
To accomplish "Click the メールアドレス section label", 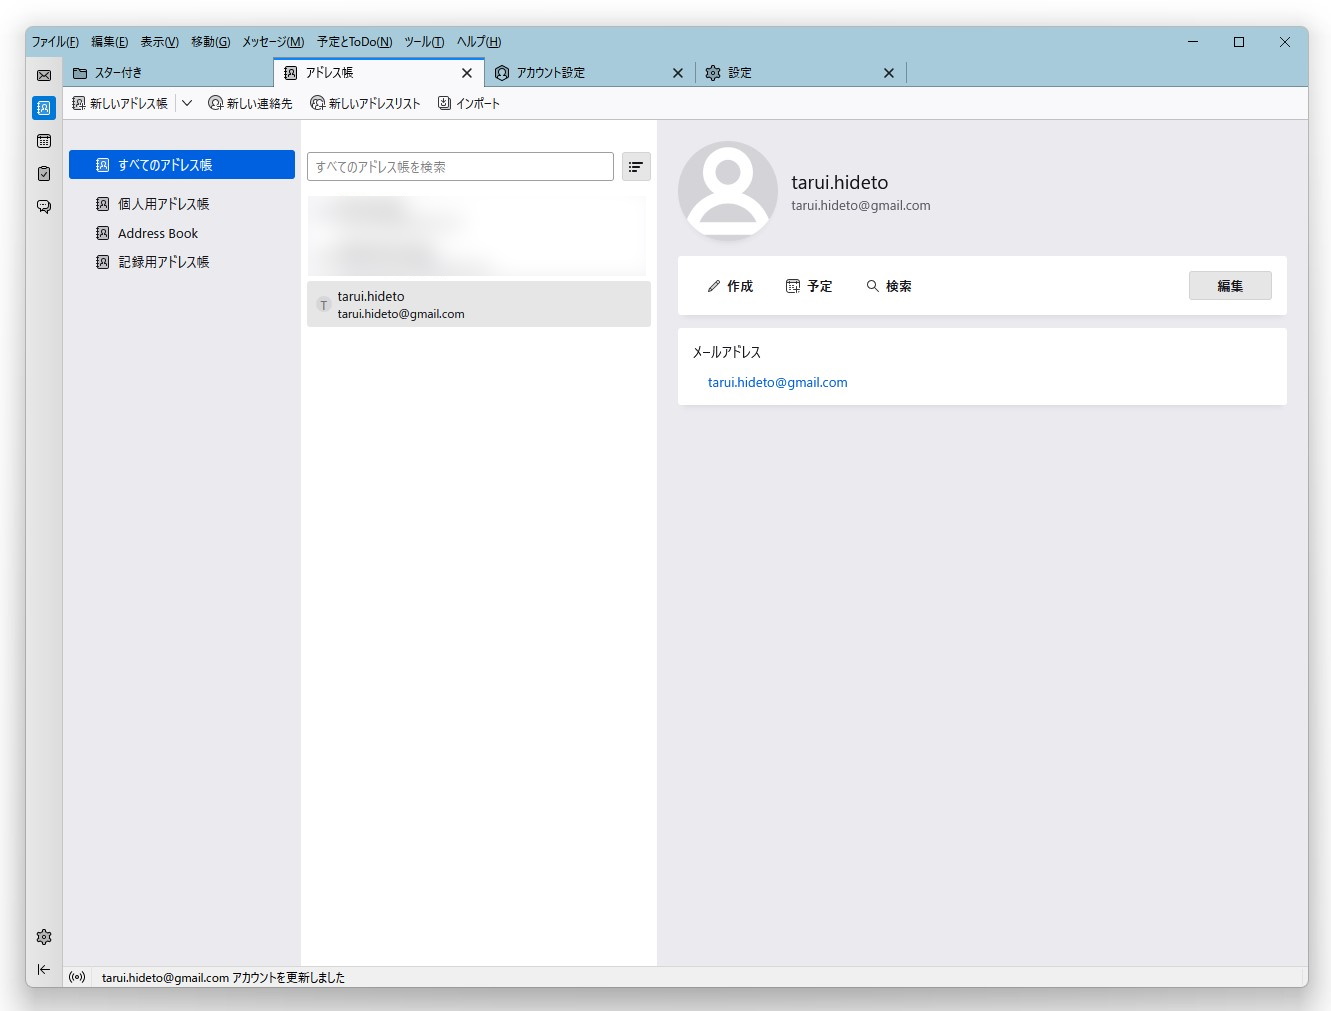I will pyautogui.click(x=727, y=352).
